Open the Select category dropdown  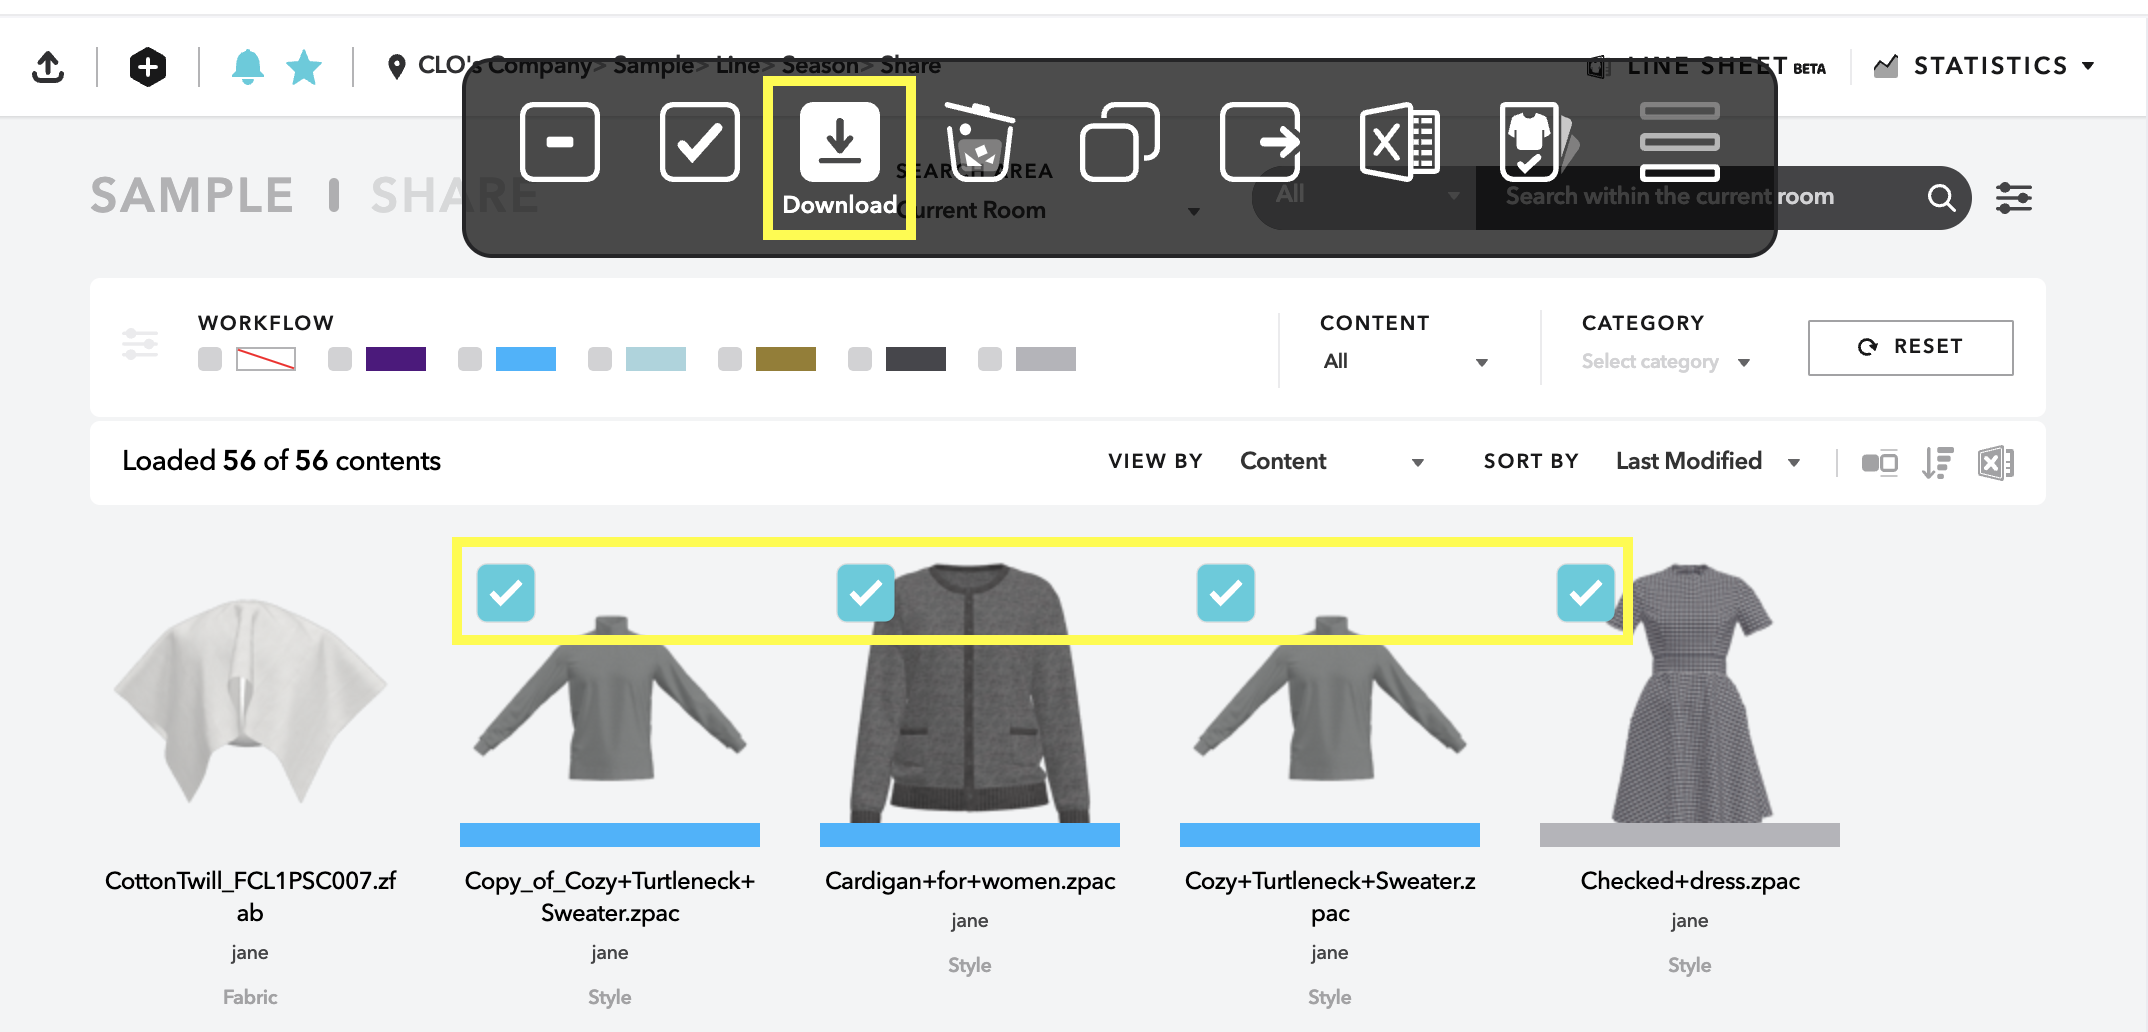pos(1666,362)
